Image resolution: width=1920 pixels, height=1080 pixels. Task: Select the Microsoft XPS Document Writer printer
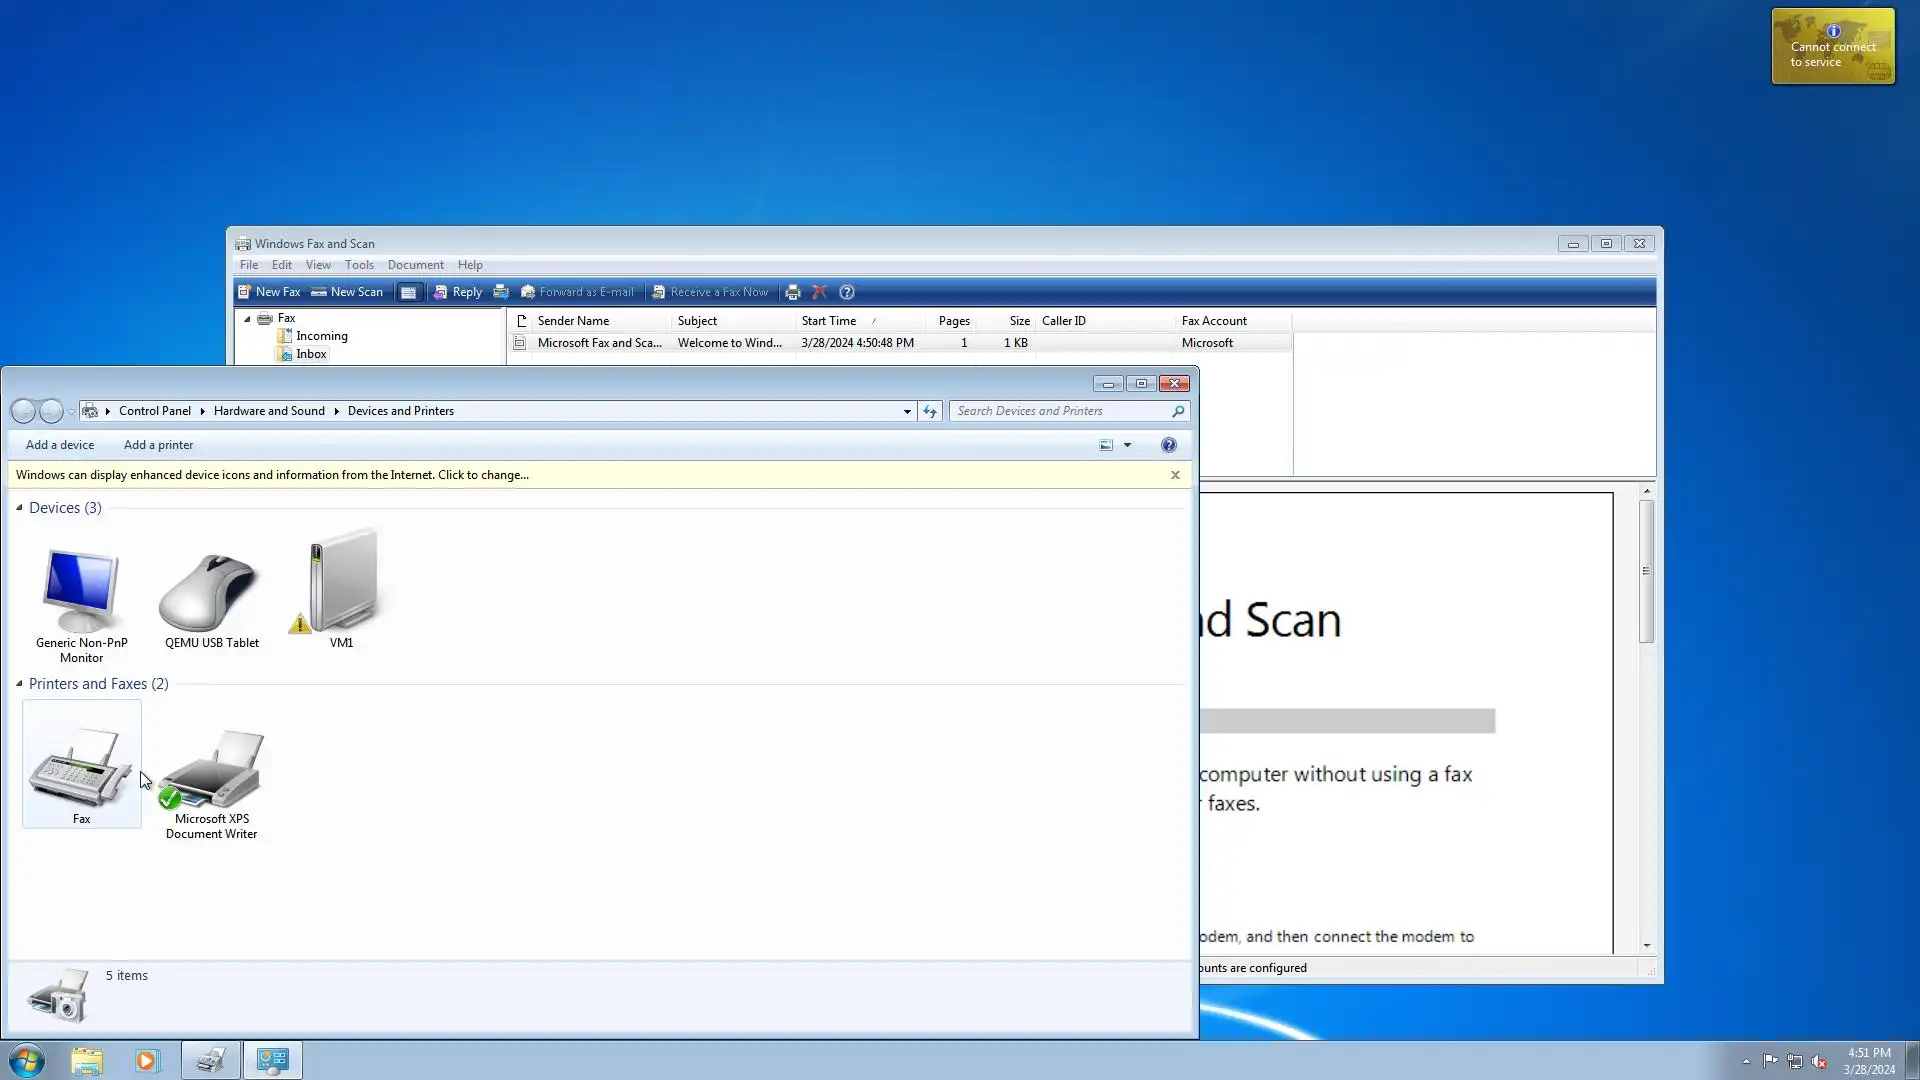pyautogui.click(x=211, y=770)
